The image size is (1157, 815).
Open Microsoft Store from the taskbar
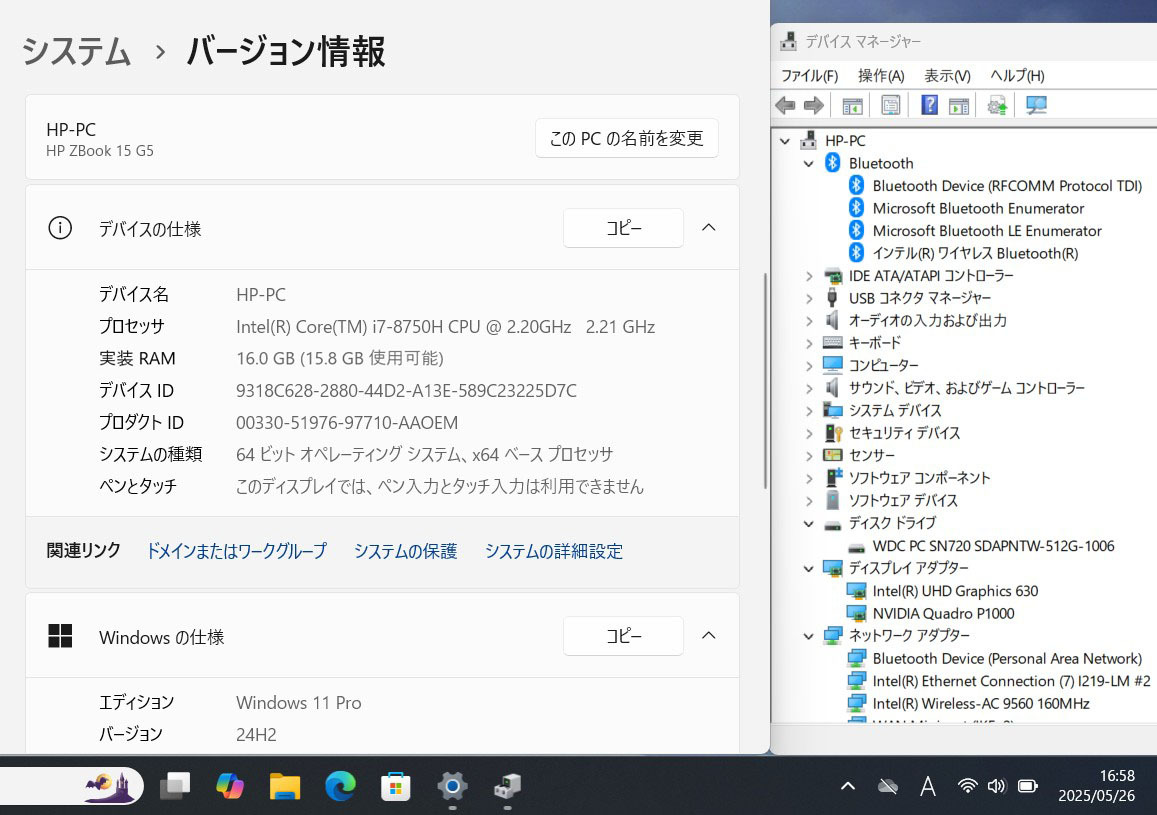pos(396,786)
